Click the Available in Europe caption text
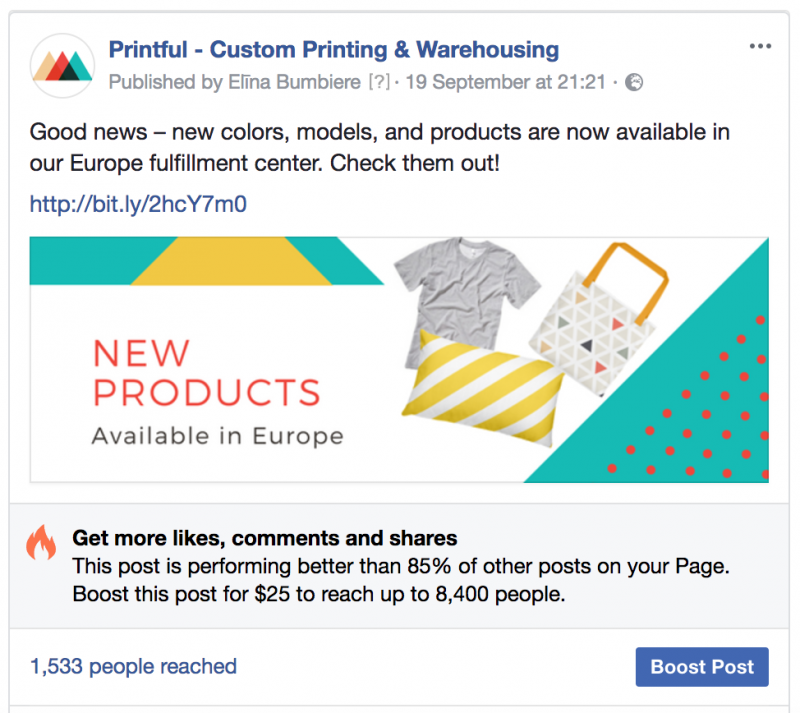The height and width of the screenshot is (713, 800). point(217,436)
